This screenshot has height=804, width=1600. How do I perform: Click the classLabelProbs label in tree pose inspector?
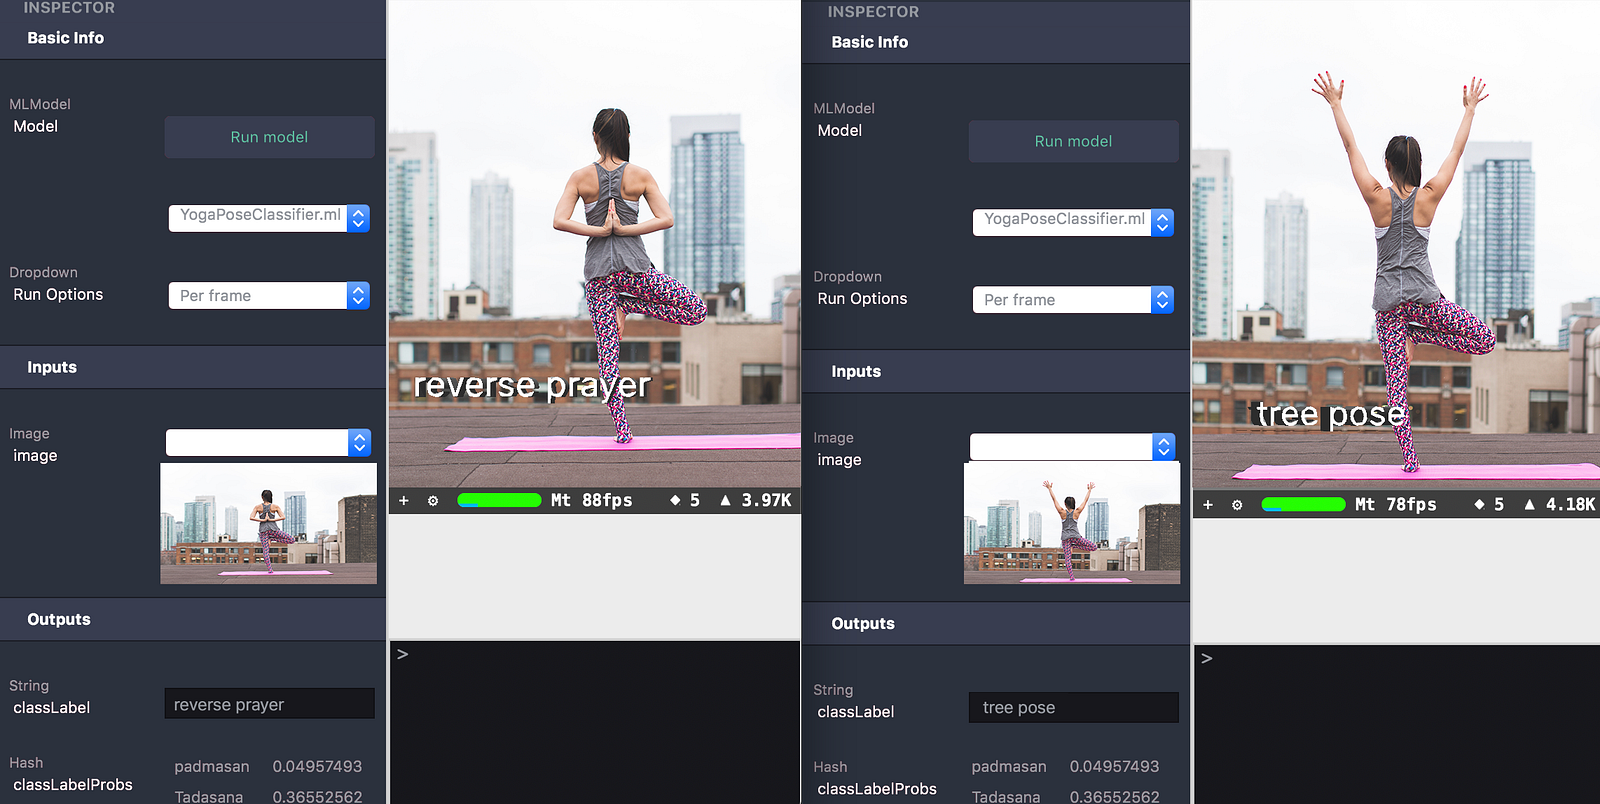click(x=877, y=789)
